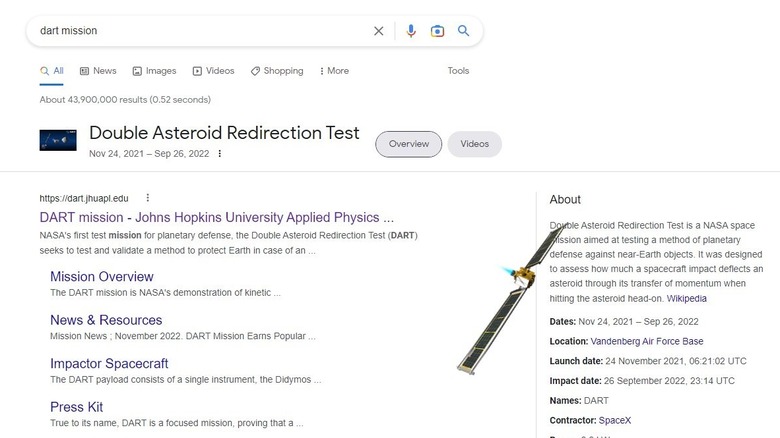Image resolution: width=780 pixels, height=438 pixels.
Task: Switch to the Images tab
Action: coord(154,71)
